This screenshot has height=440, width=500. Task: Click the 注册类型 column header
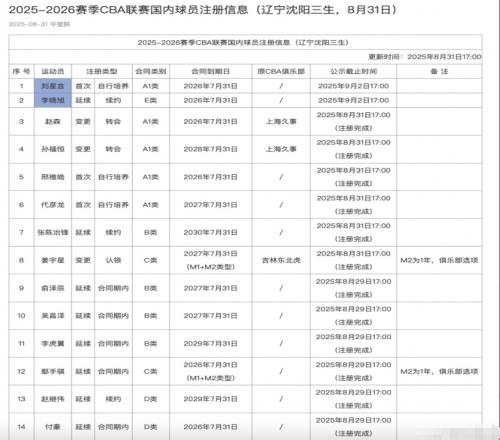pos(102,71)
